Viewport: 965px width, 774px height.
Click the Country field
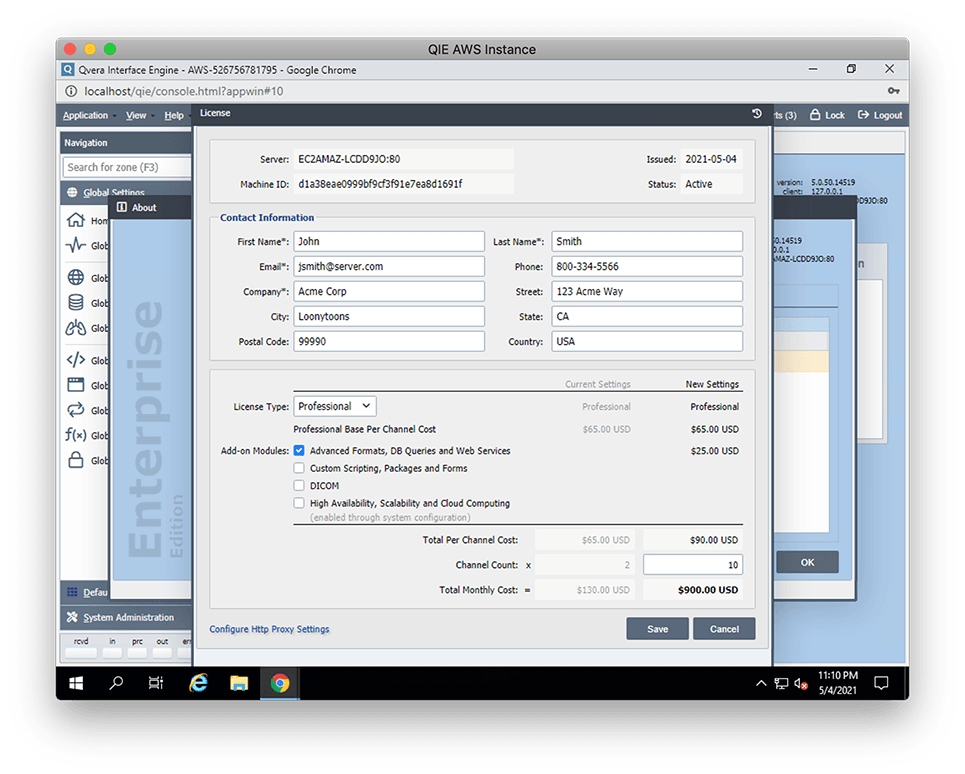click(x=647, y=341)
